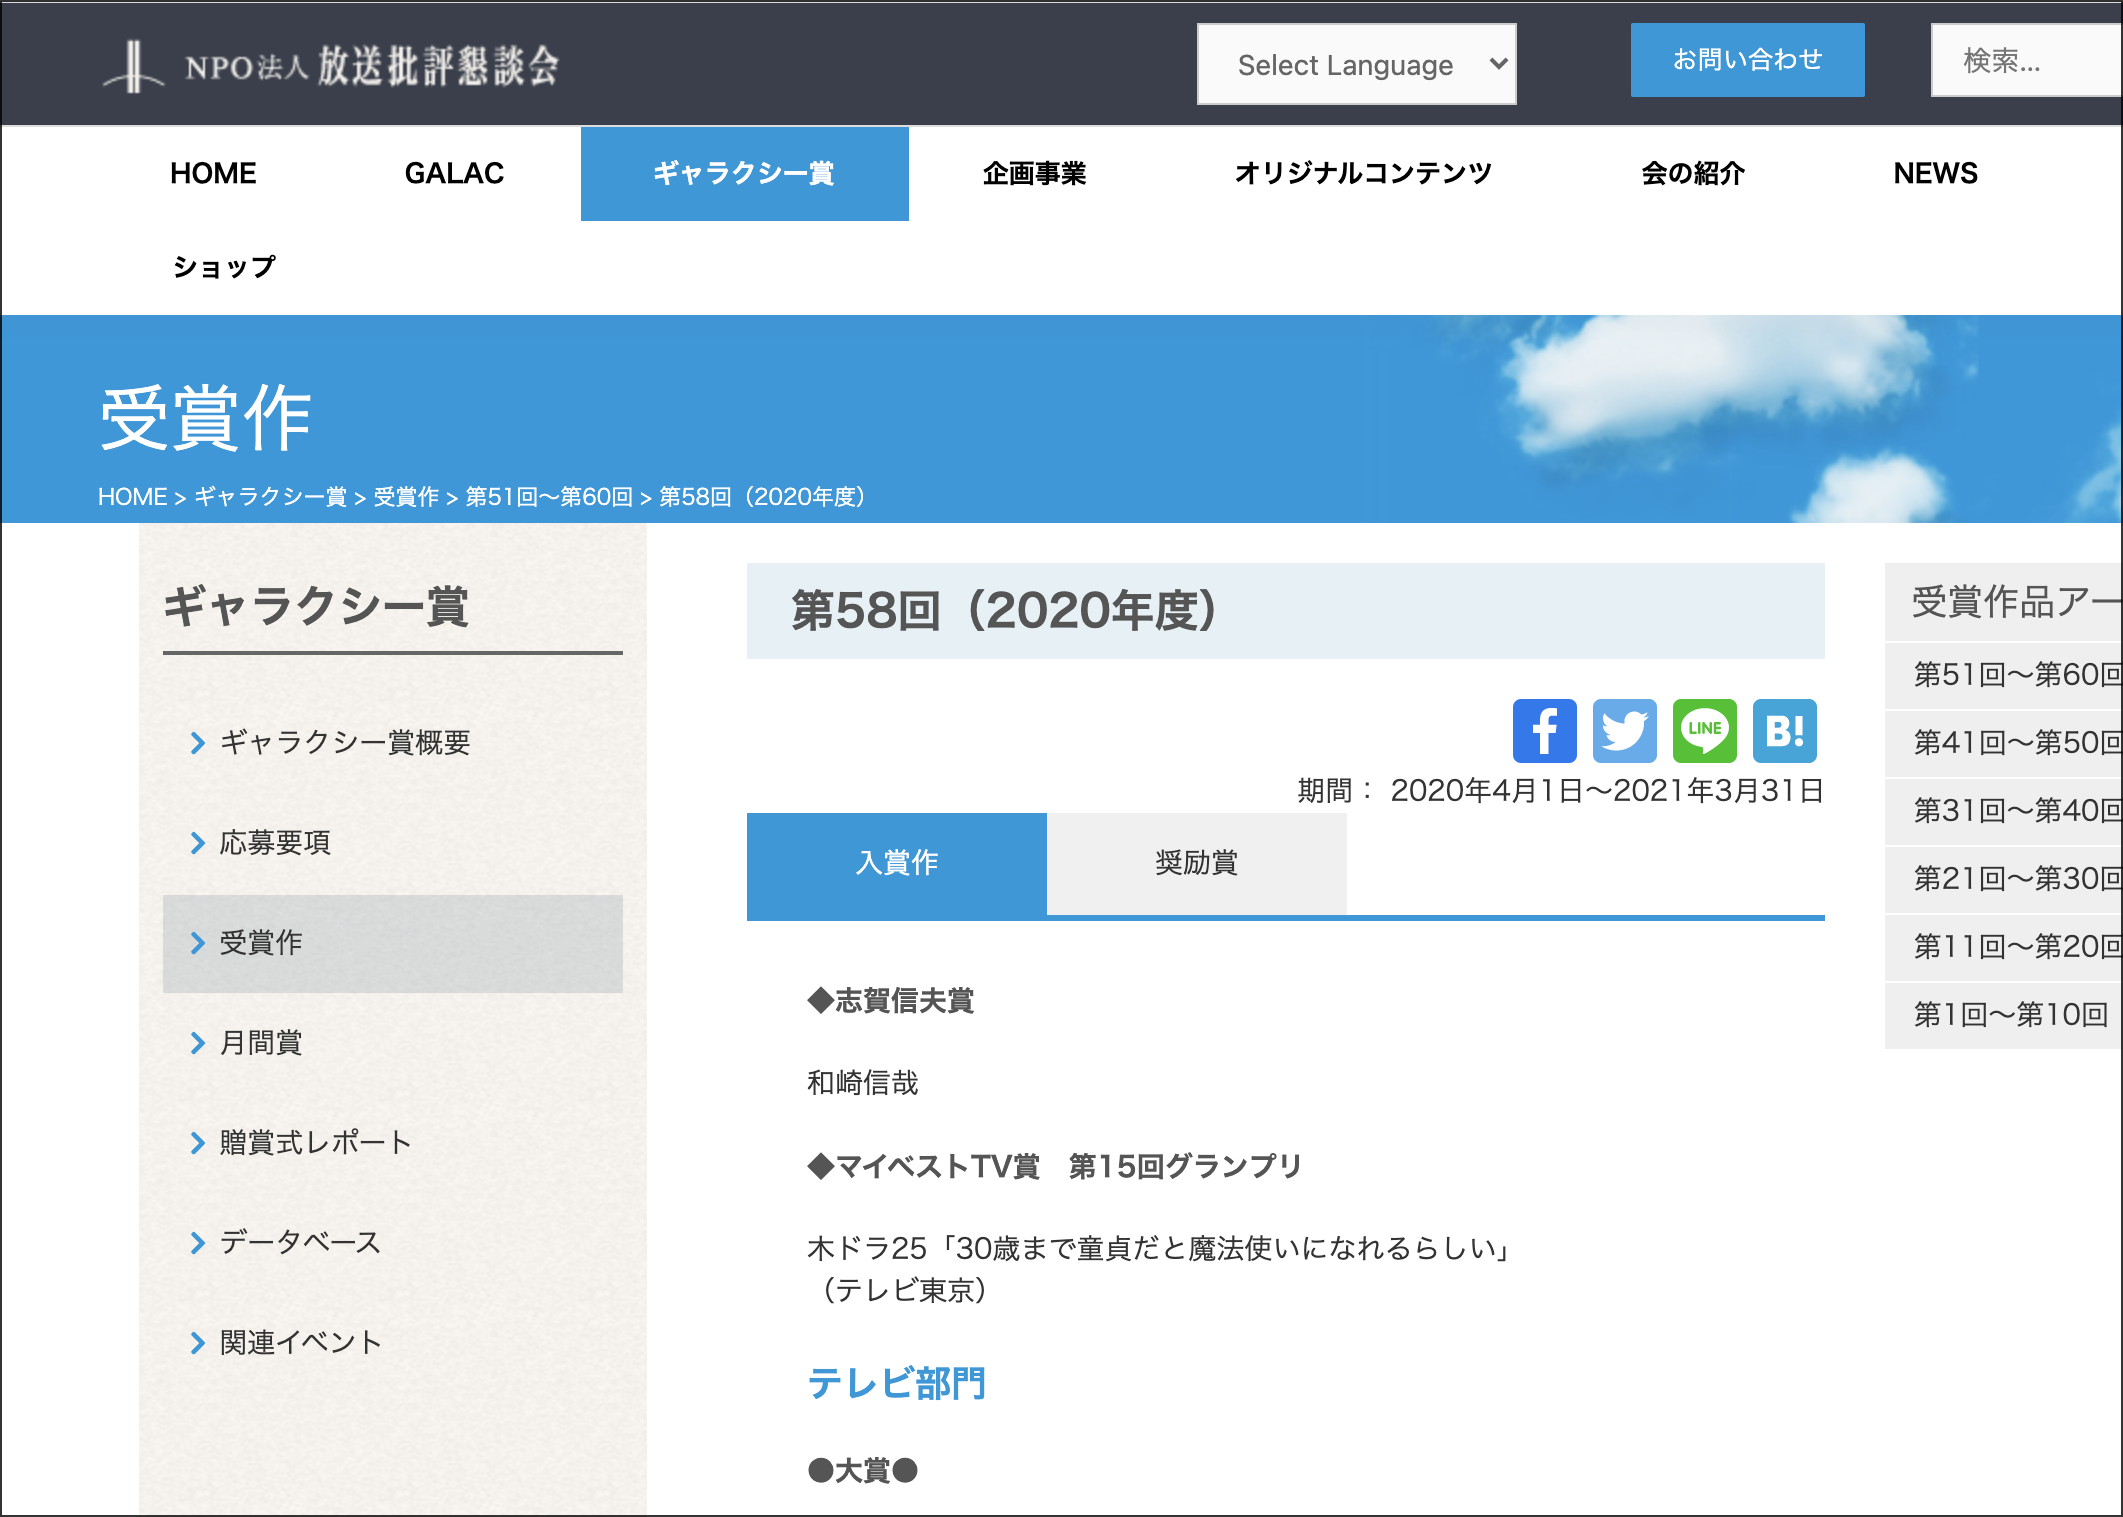Viewport: 2123px width, 1517px height.
Task: Open the GALAC menu item
Action: (454, 174)
